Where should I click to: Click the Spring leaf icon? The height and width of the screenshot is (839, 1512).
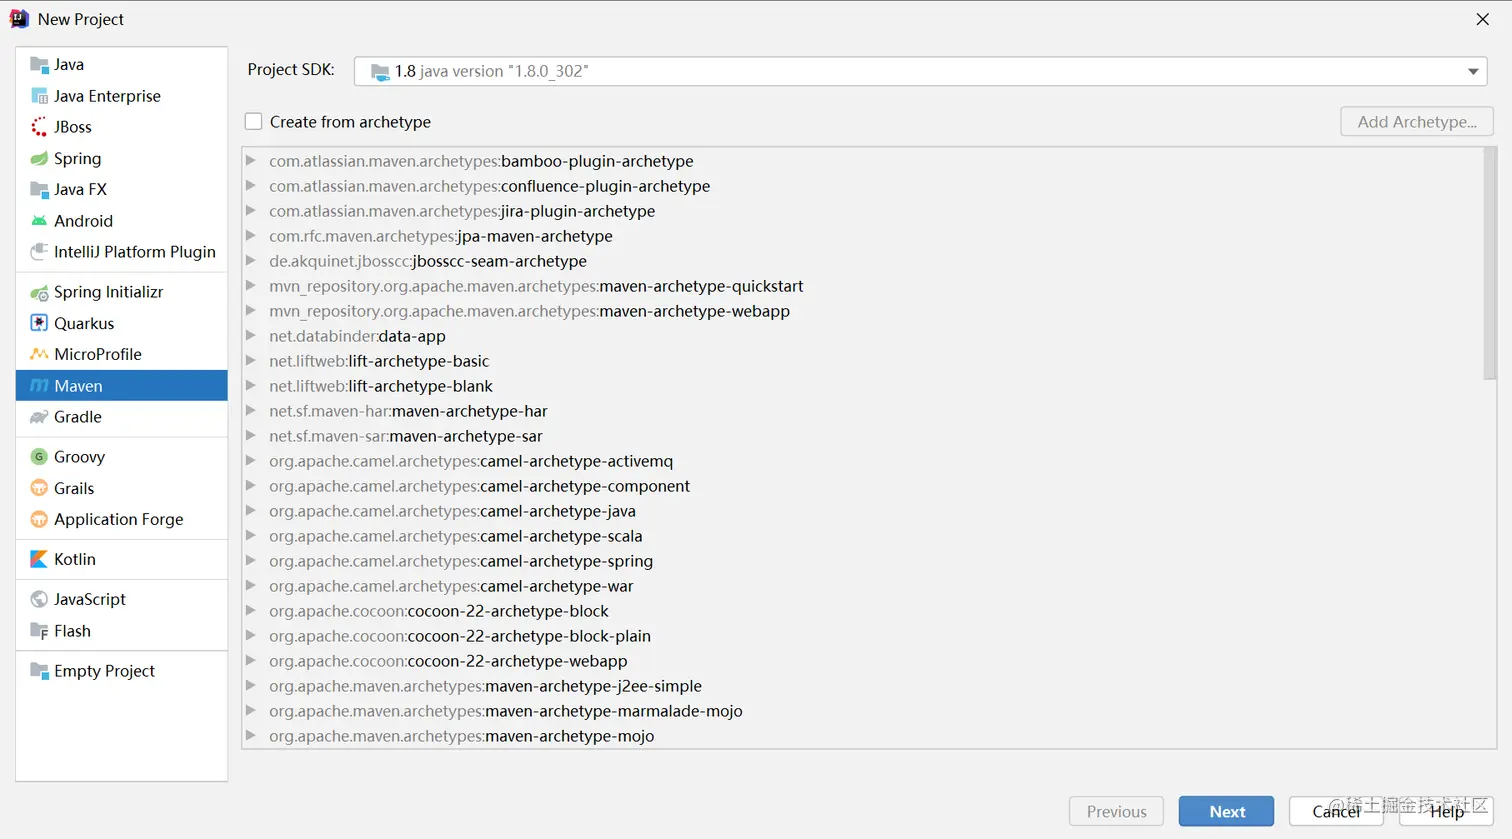39,158
